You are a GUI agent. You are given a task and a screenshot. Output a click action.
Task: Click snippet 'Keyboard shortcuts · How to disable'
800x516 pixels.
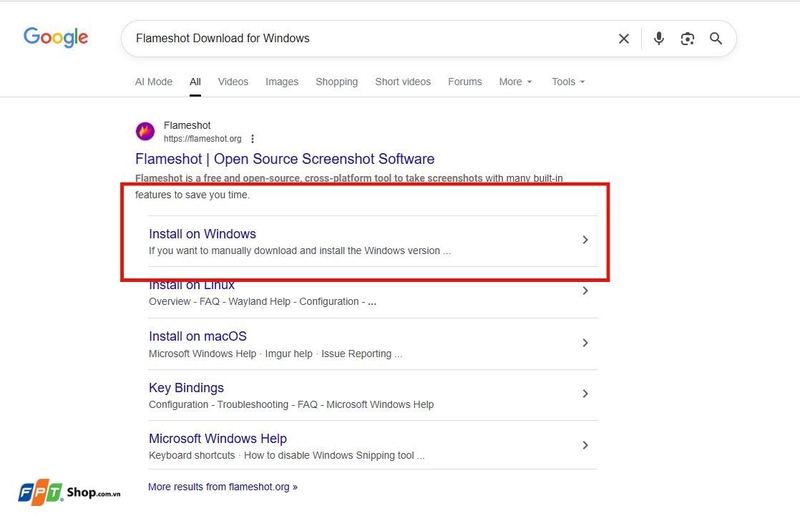(x=287, y=455)
